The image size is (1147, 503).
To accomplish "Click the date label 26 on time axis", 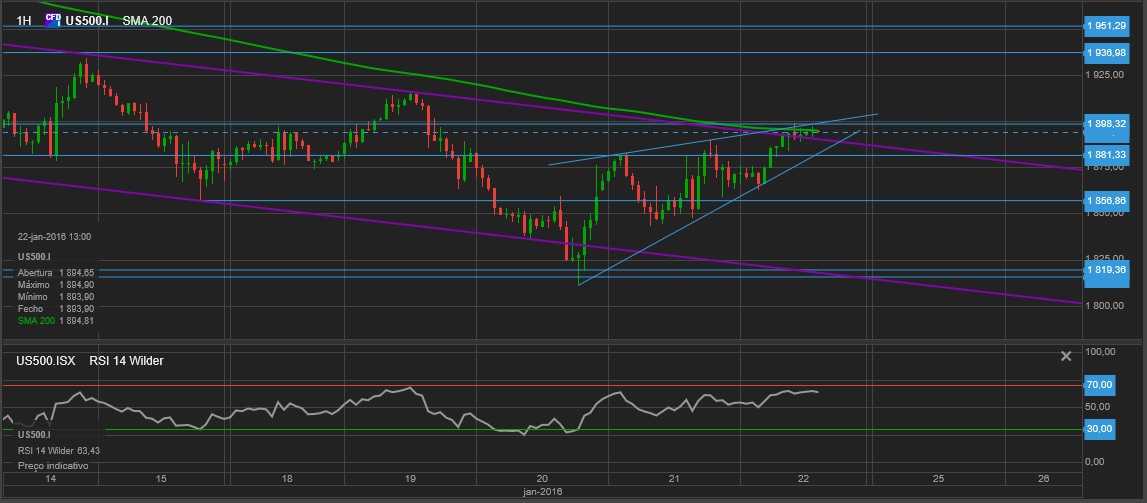I will pos(1044,479).
